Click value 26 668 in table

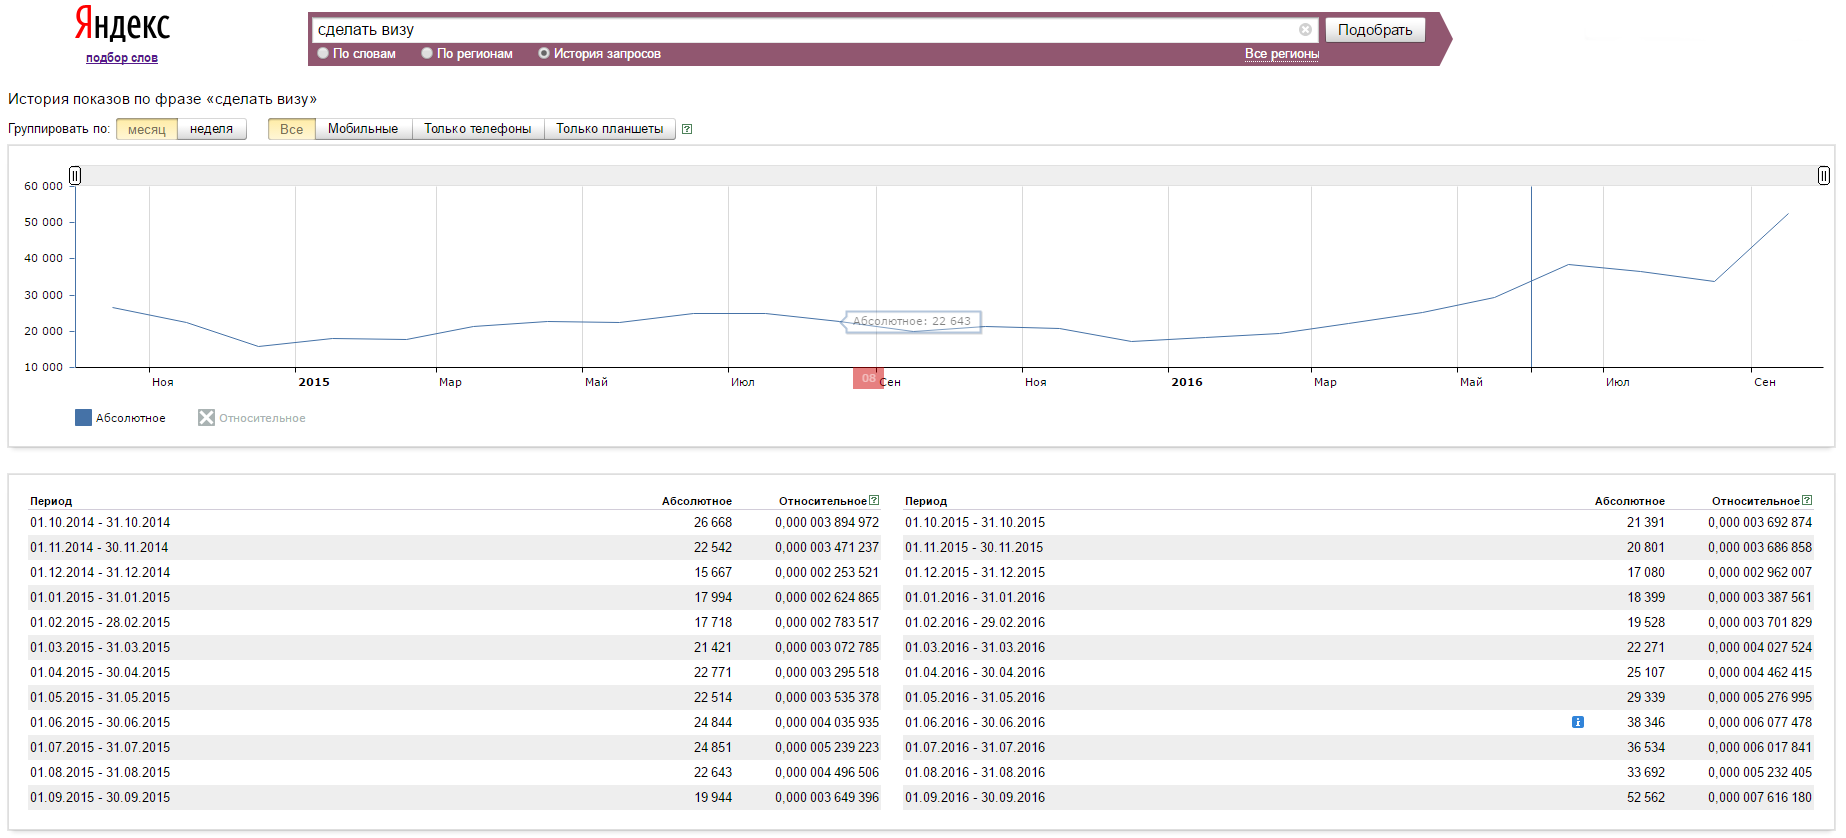coord(713,522)
